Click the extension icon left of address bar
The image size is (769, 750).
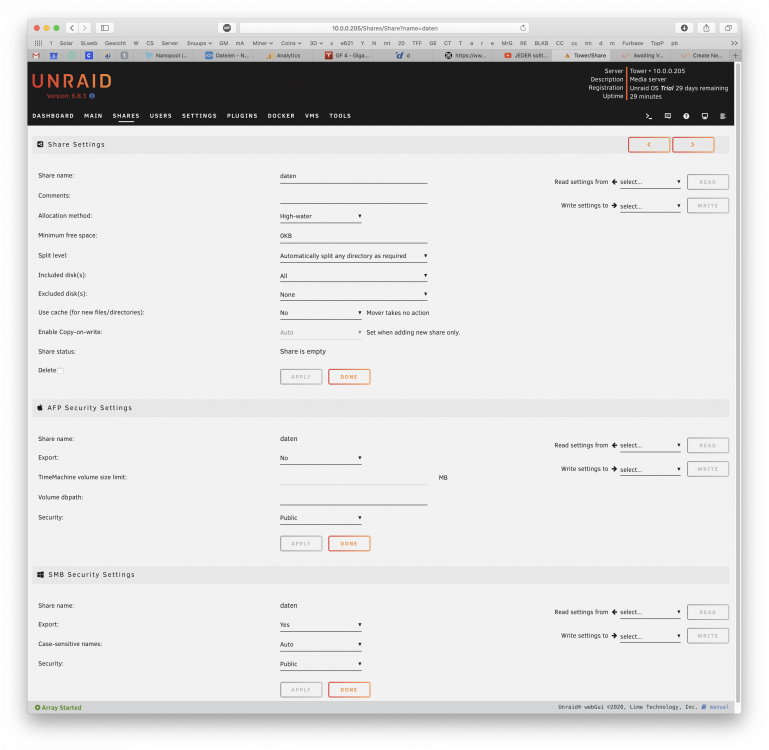tap(227, 28)
